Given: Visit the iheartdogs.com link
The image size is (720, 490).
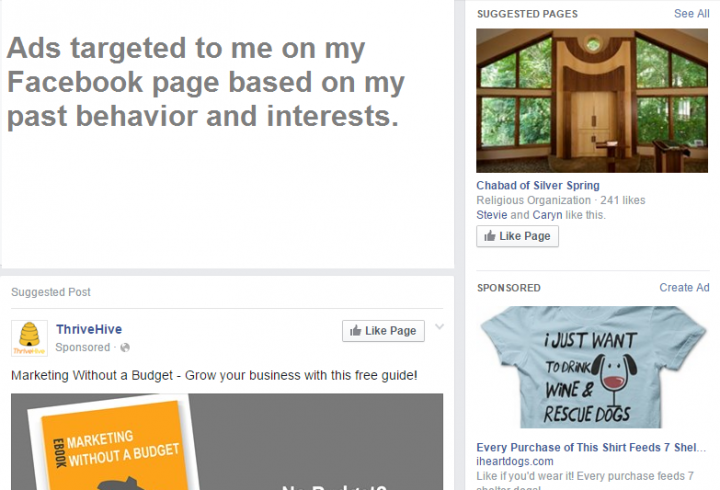Looking at the screenshot, I should [515, 461].
